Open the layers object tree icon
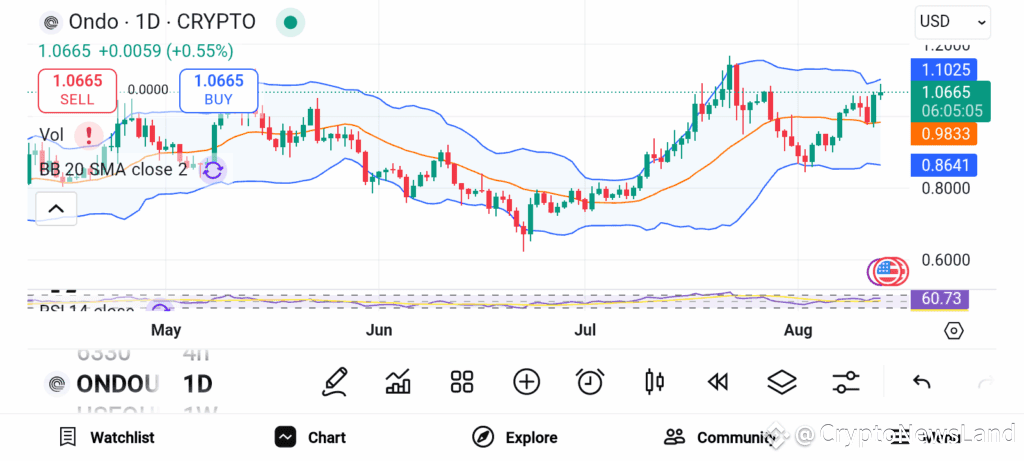 pyautogui.click(x=782, y=382)
